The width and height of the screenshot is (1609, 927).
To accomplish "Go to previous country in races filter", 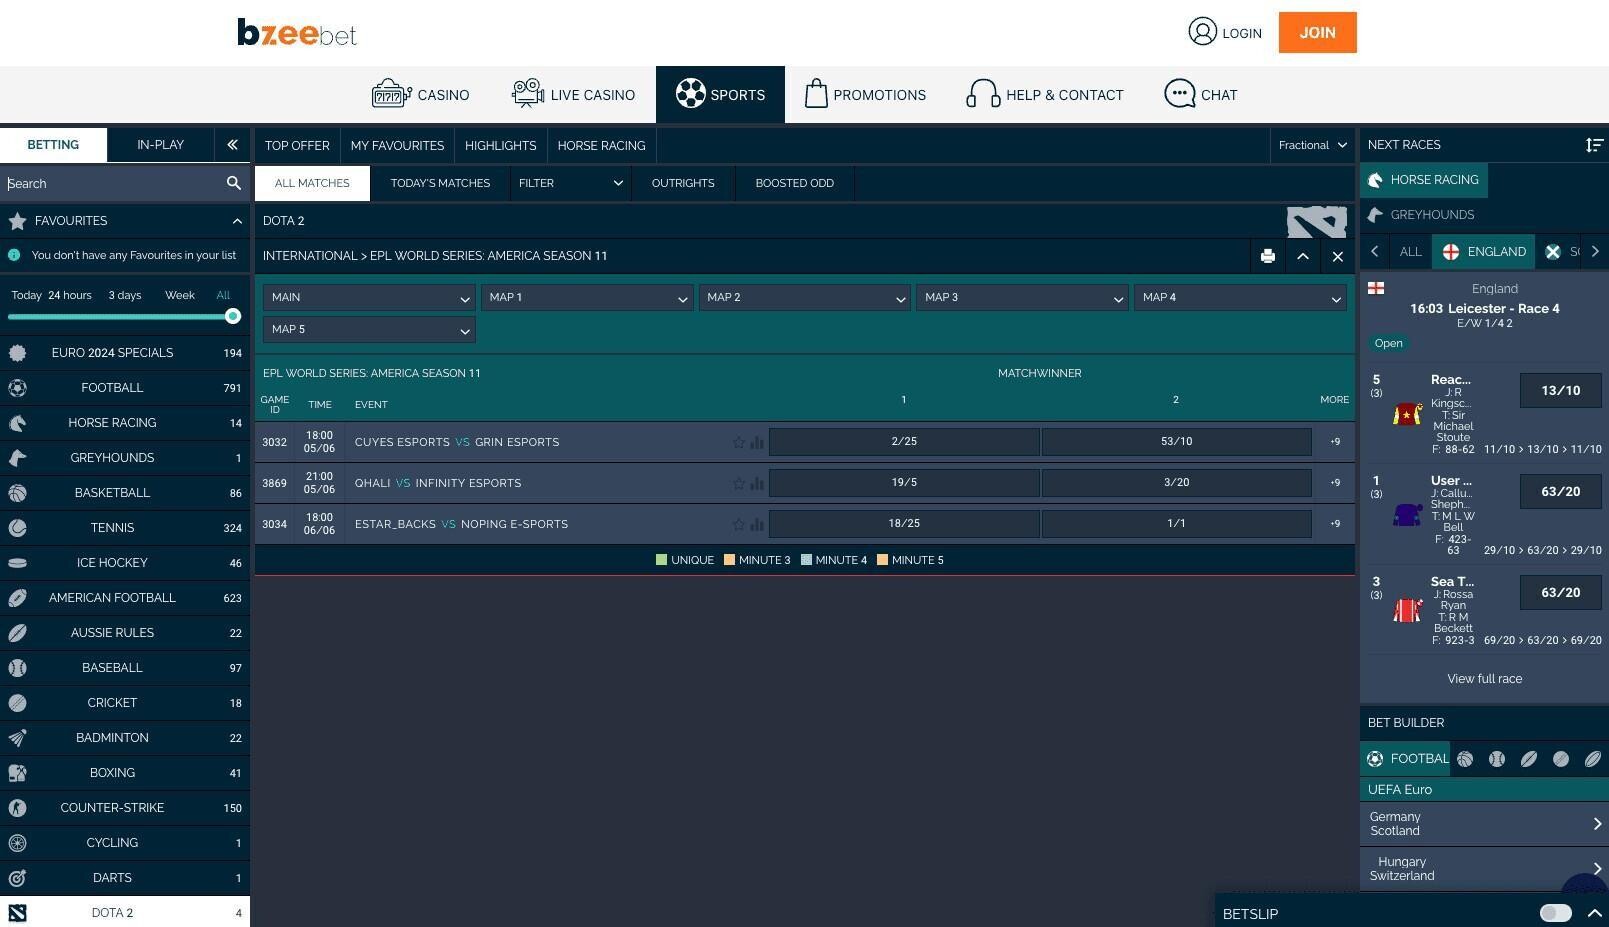I will tap(1375, 252).
